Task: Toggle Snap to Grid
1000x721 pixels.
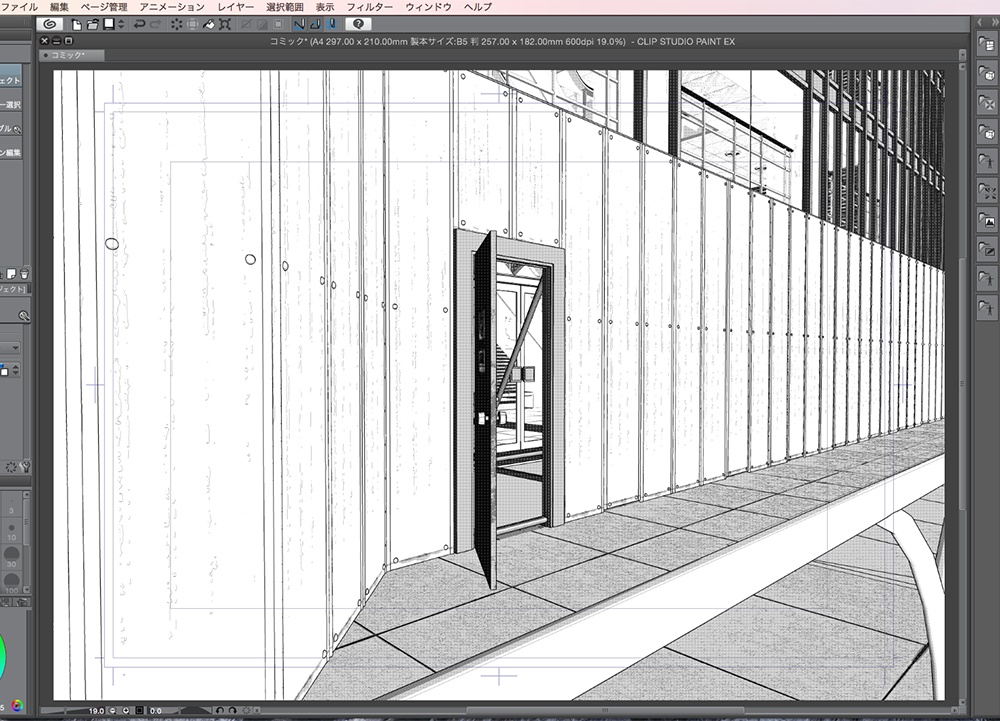Action: coord(331,24)
